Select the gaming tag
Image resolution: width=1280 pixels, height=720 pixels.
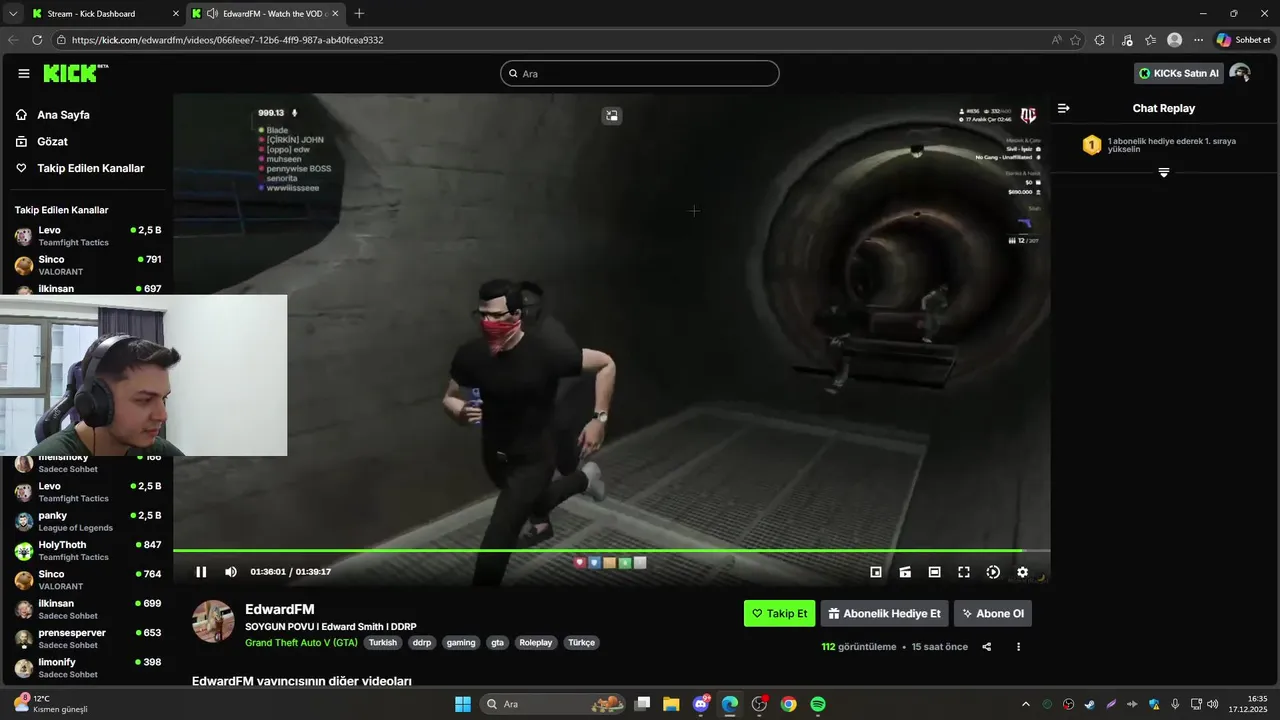coord(461,643)
